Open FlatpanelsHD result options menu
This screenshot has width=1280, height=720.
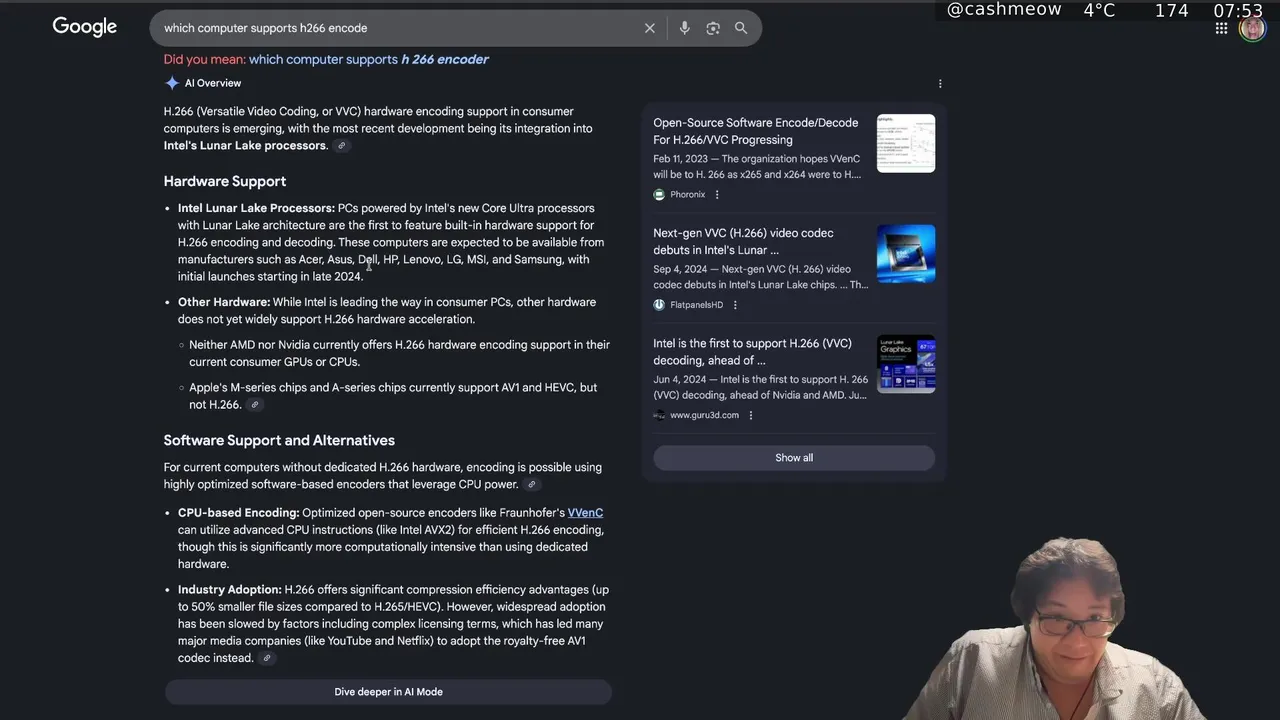(735, 305)
